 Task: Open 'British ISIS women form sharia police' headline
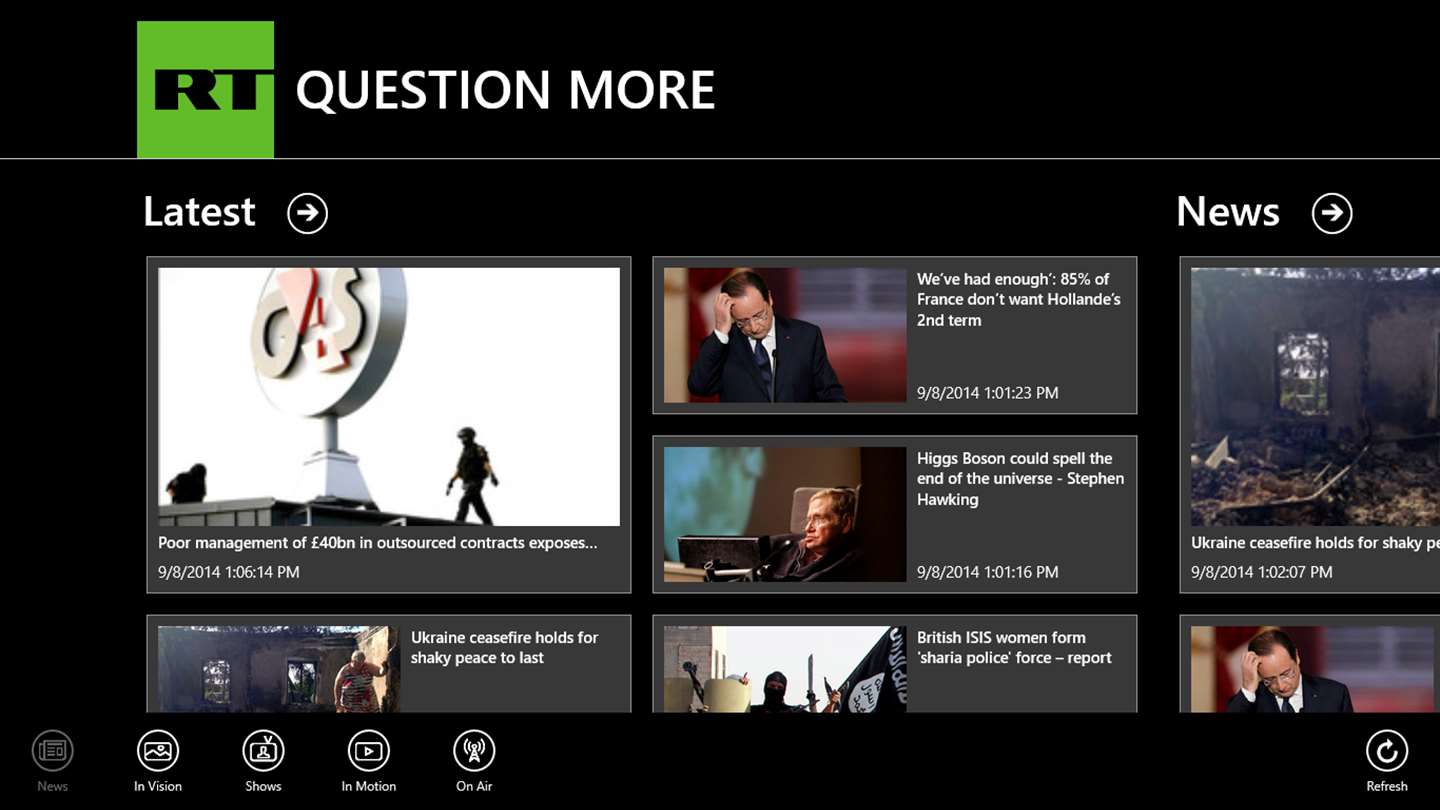coord(1014,647)
